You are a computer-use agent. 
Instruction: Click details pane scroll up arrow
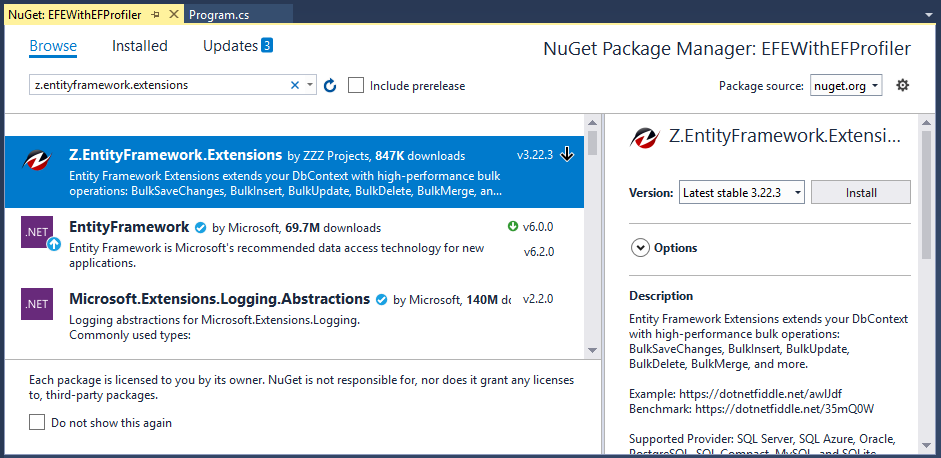(927, 122)
